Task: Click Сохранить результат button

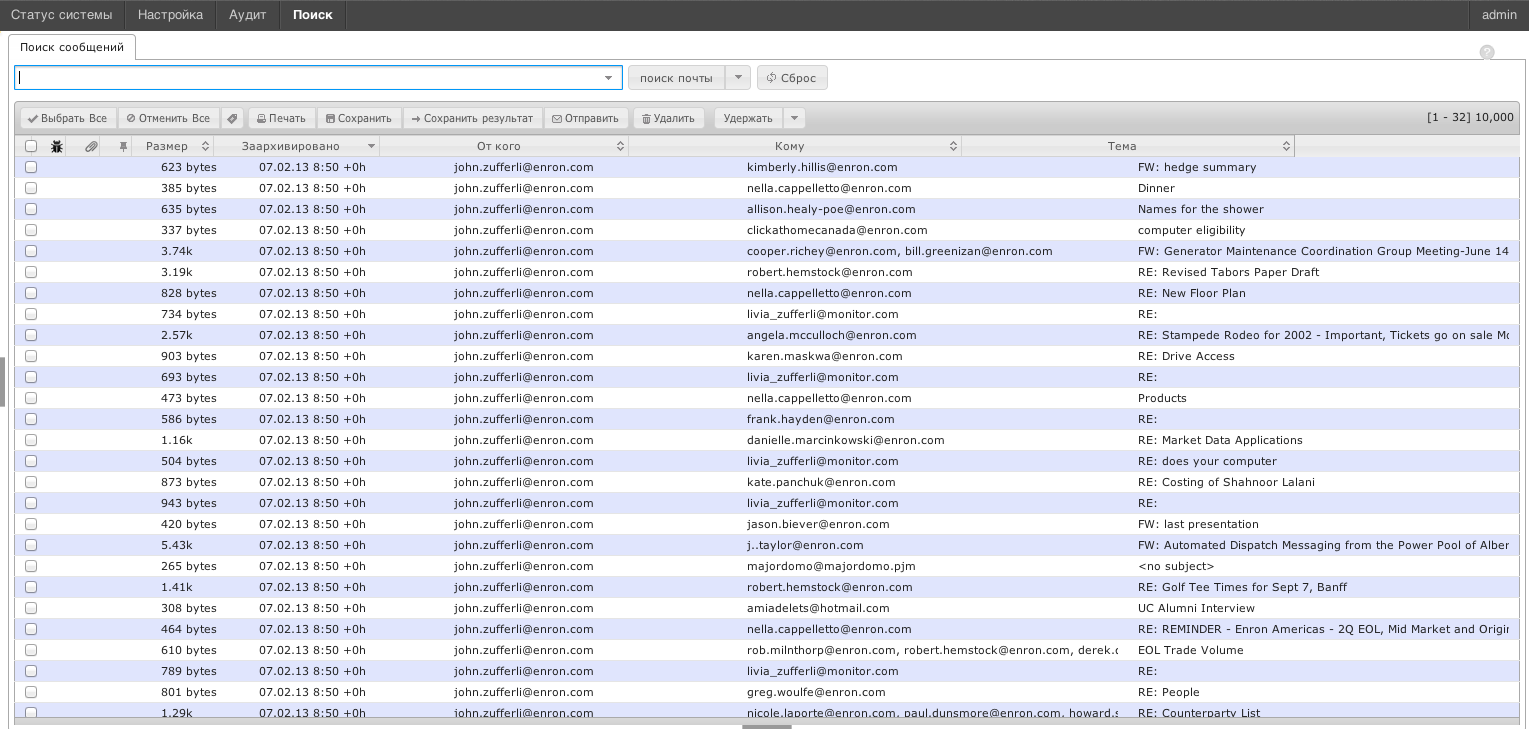Action: click(x=473, y=118)
